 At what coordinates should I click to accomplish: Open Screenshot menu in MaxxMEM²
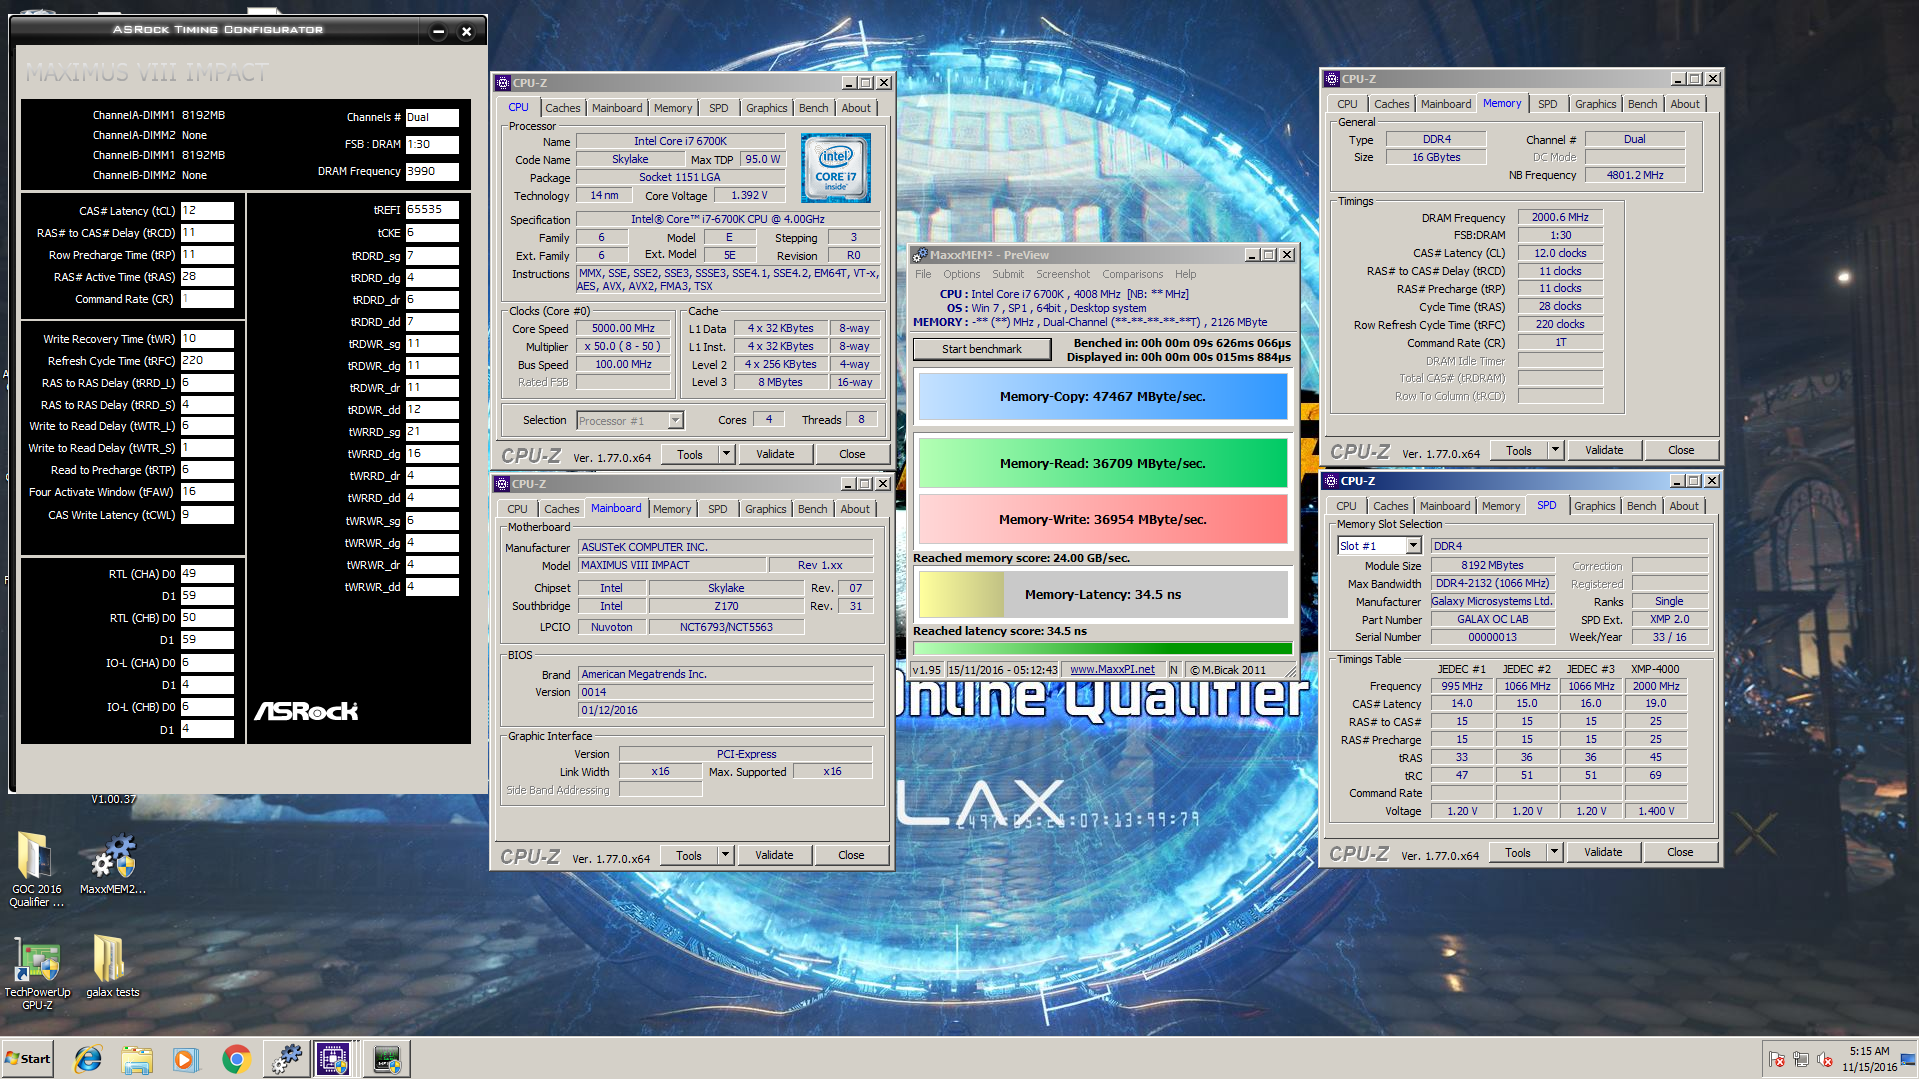[x=1063, y=274]
